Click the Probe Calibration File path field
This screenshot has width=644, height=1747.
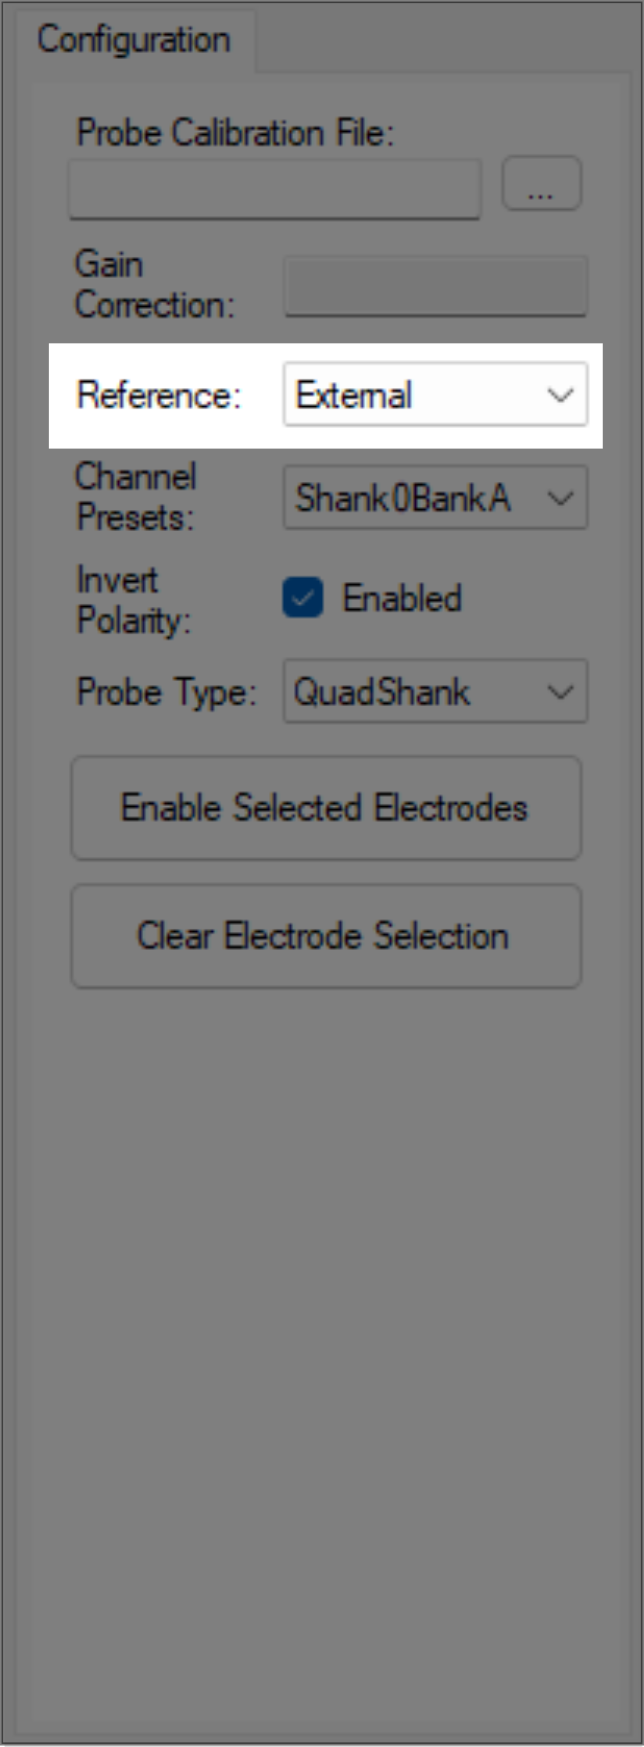pyautogui.click(x=274, y=188)
